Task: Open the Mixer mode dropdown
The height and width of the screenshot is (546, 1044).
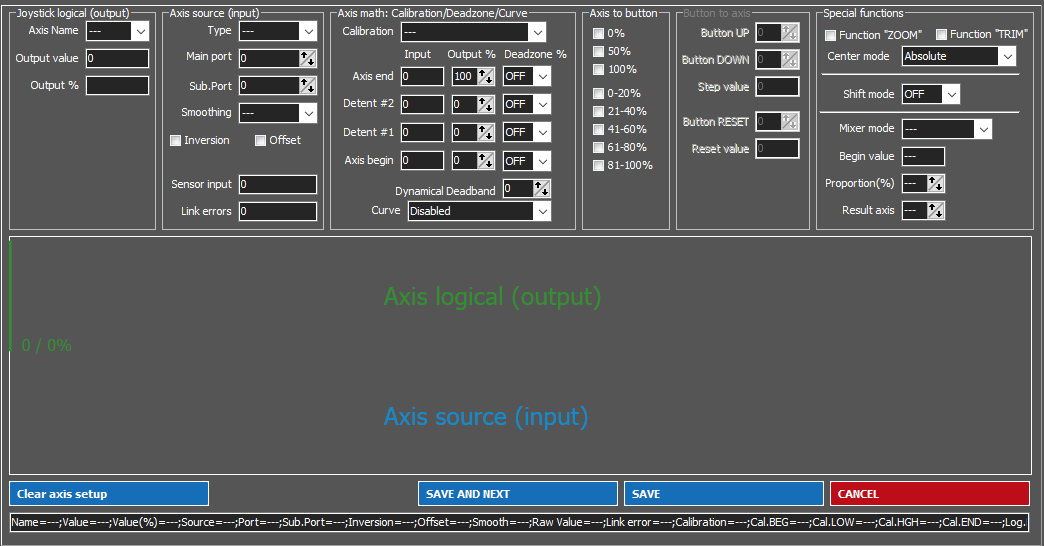Action: [x=947, y=129]
